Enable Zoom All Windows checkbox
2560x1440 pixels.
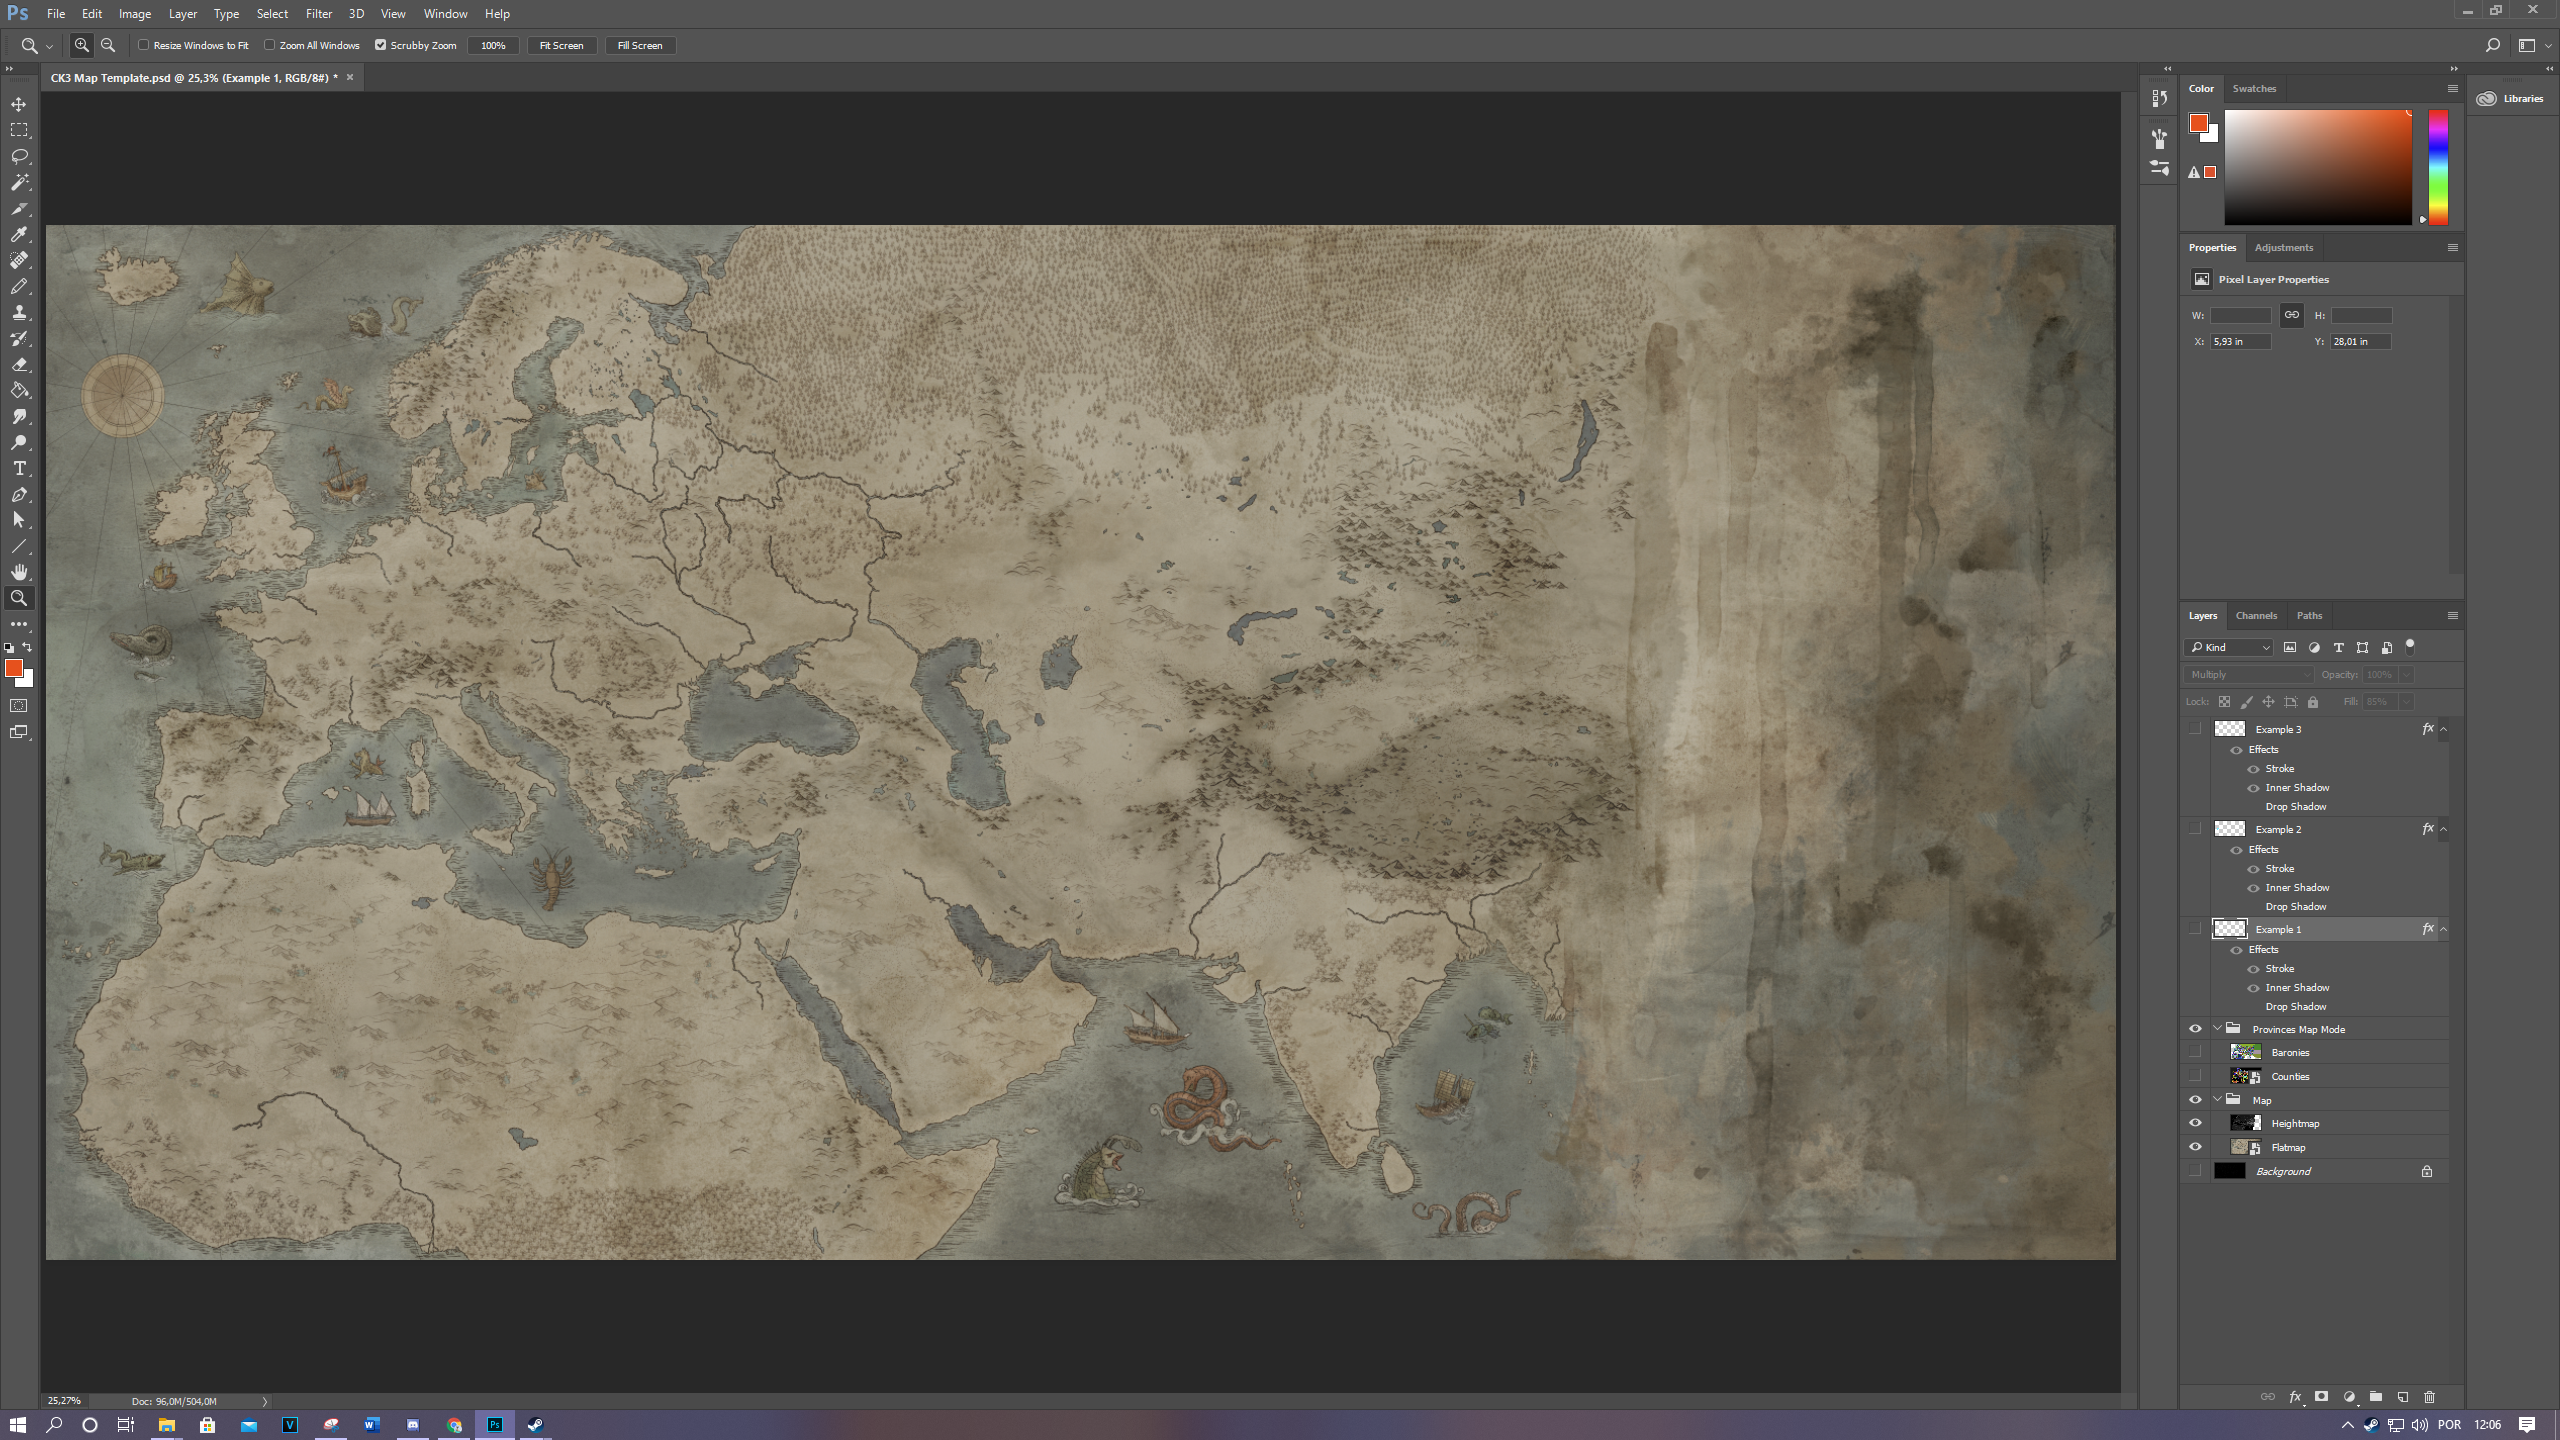tap(269, 45)
